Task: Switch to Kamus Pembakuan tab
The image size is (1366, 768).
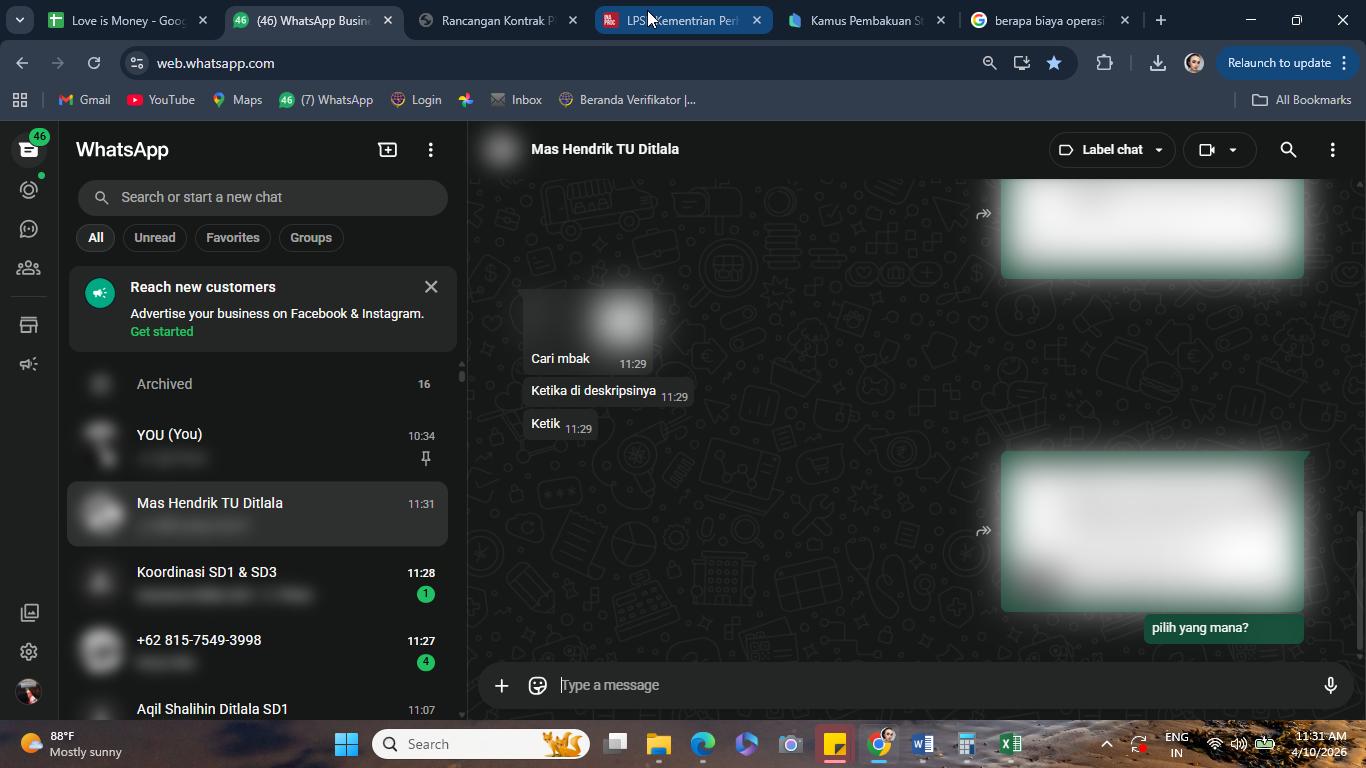Action: click(866, 20)
